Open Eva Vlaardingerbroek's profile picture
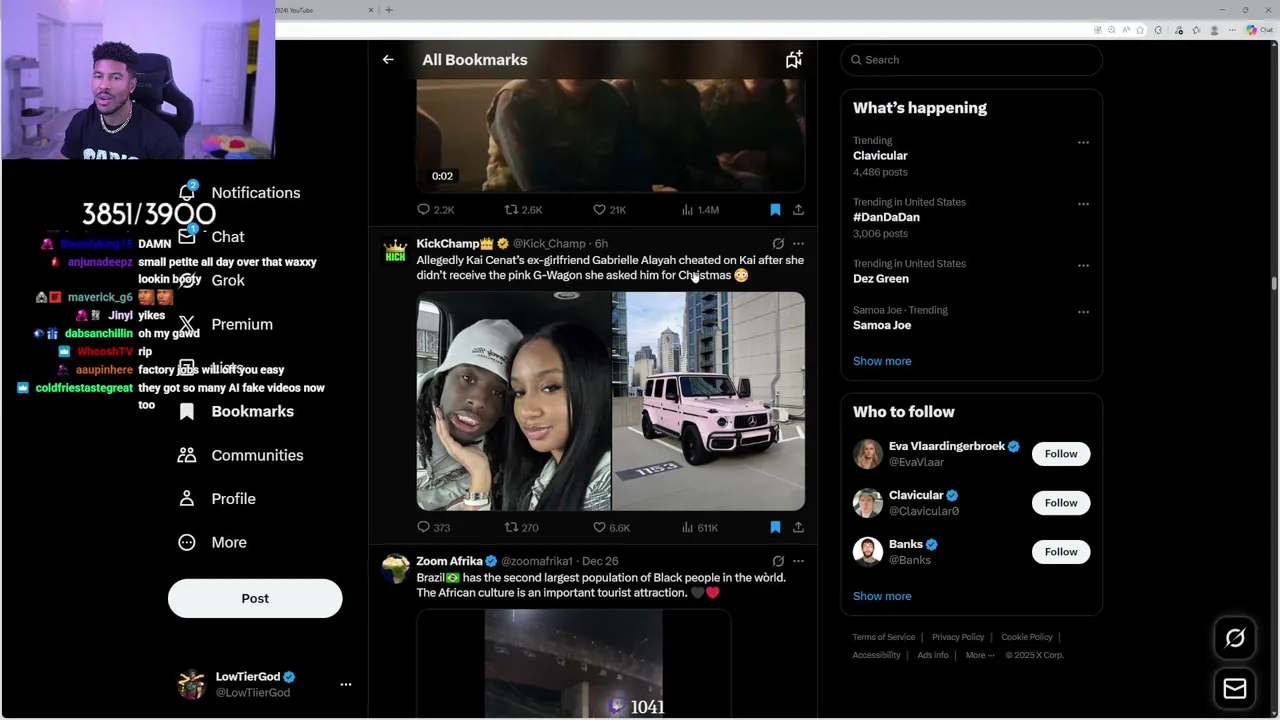 (x=867, y=454)
